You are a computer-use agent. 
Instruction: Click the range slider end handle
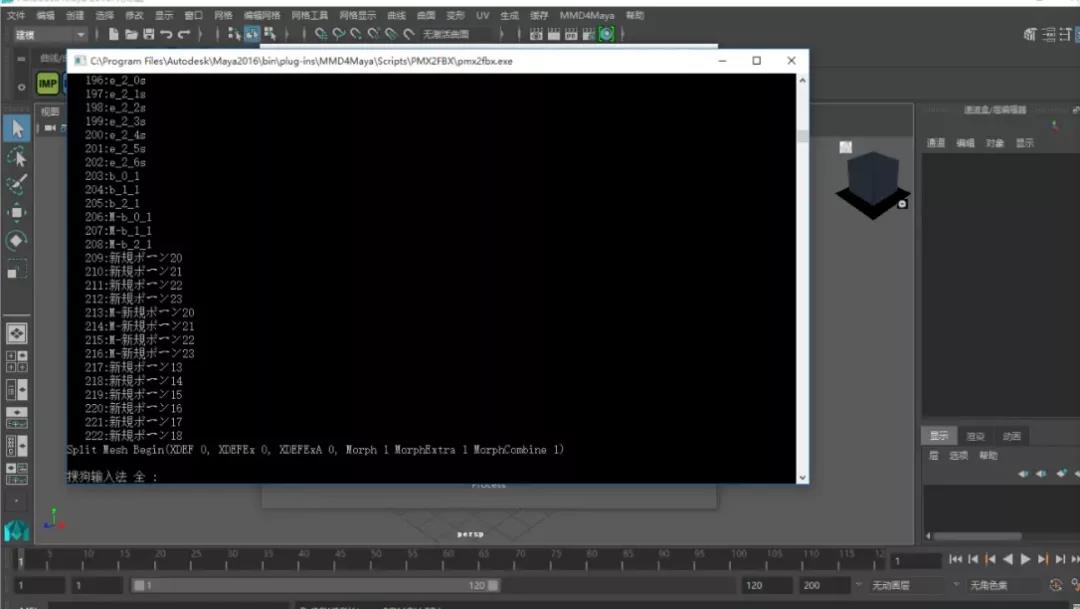tap(493, 585)
